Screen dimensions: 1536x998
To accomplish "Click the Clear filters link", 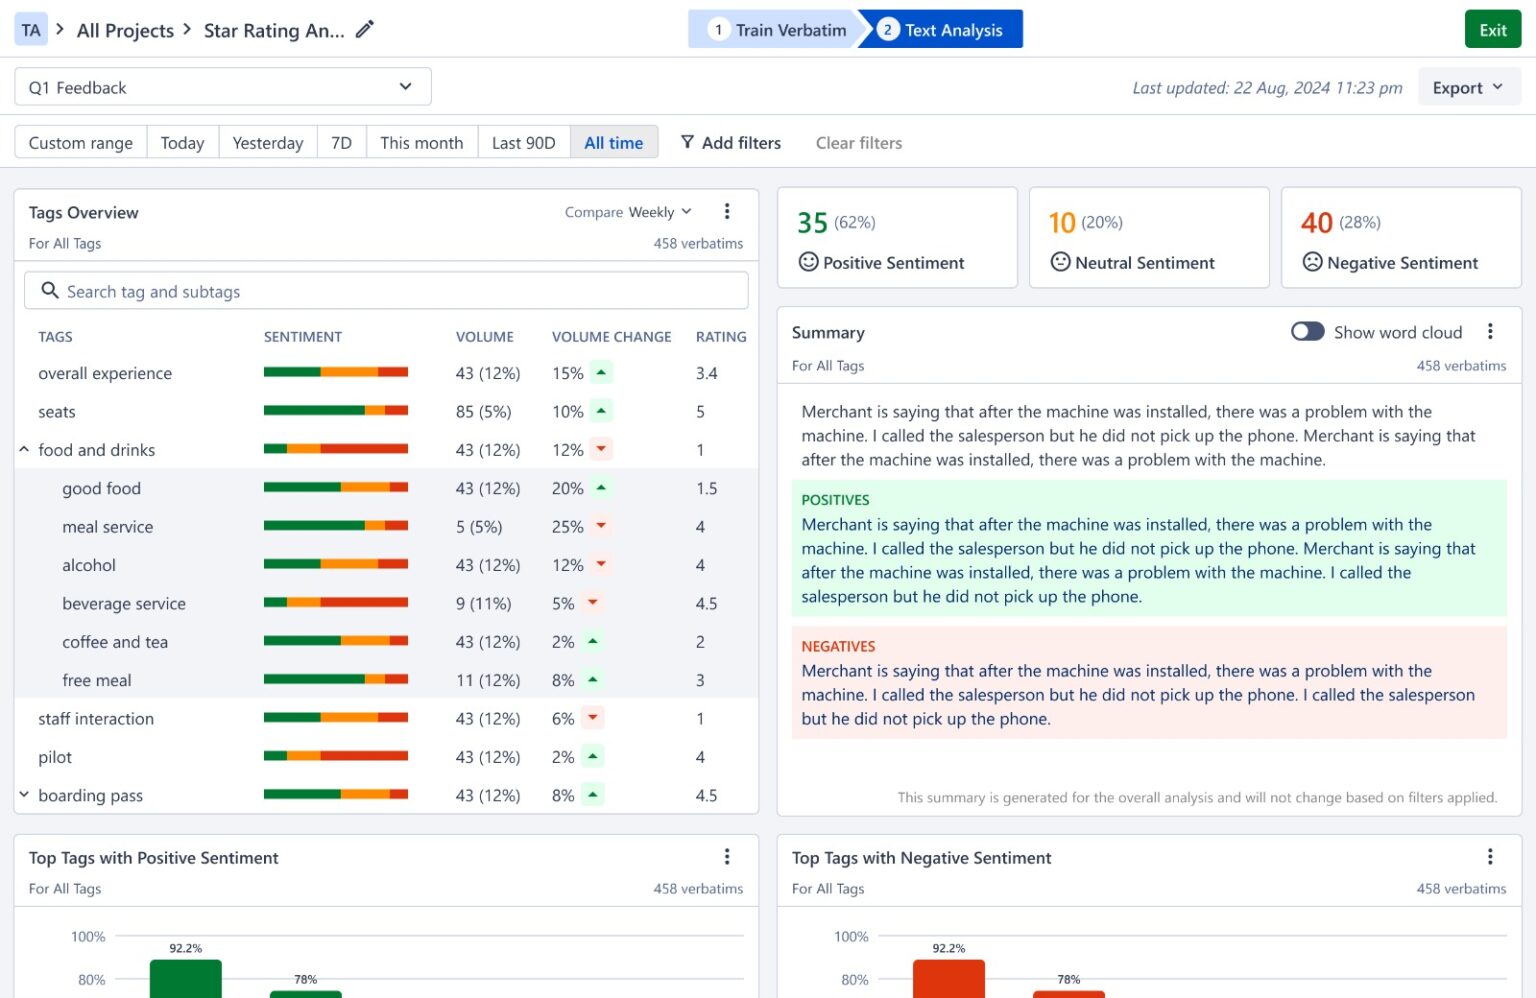I will coord(858,142).
